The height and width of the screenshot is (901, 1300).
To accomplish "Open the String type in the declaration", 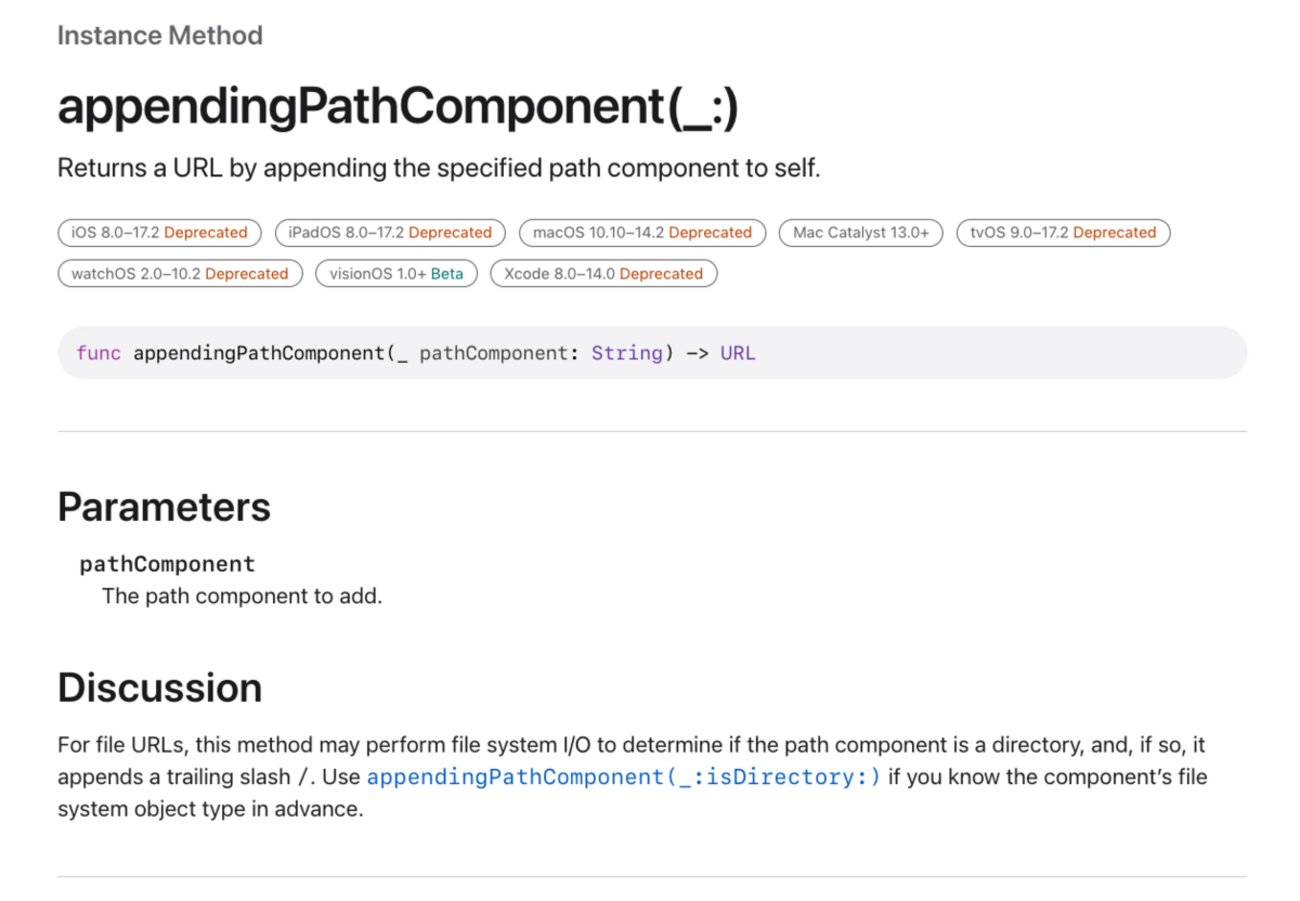I will tap(626, 353).
